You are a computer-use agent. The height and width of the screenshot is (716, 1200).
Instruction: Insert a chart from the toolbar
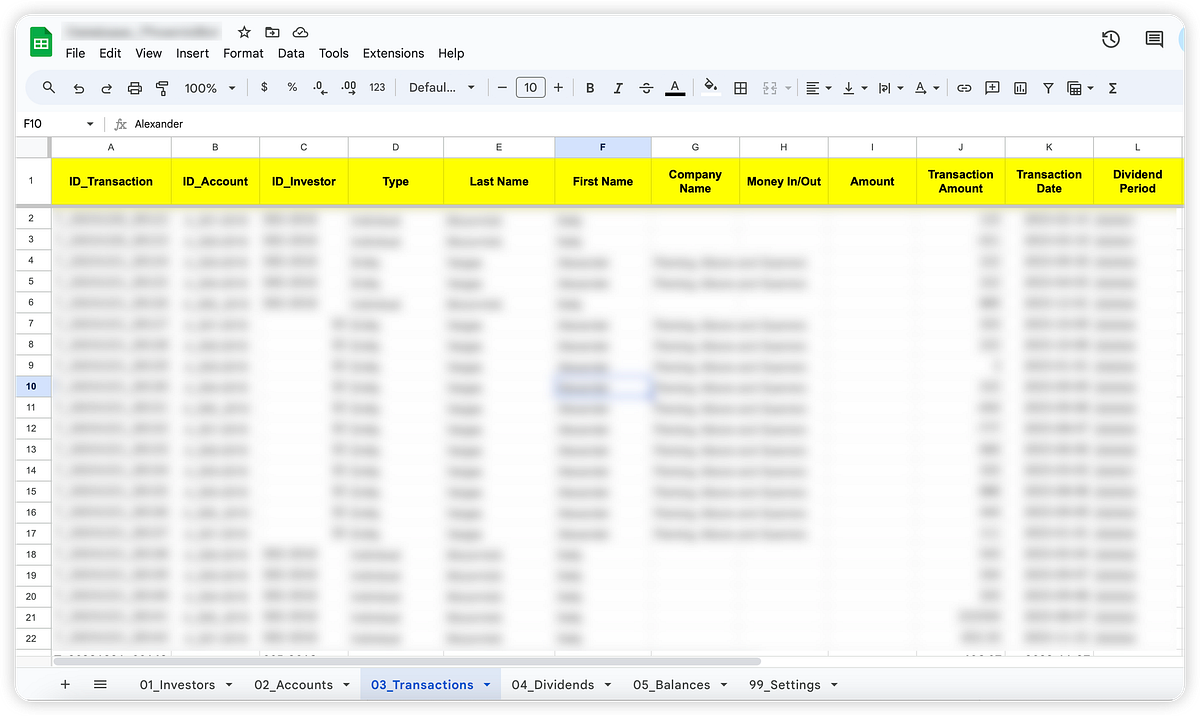coord(1020,88)
